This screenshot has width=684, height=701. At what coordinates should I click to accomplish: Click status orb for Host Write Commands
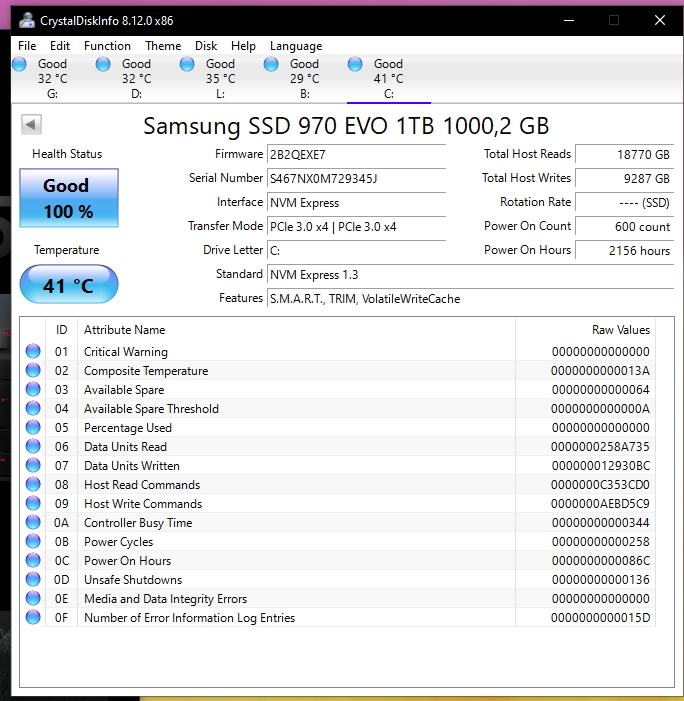[x=33, y=503]
